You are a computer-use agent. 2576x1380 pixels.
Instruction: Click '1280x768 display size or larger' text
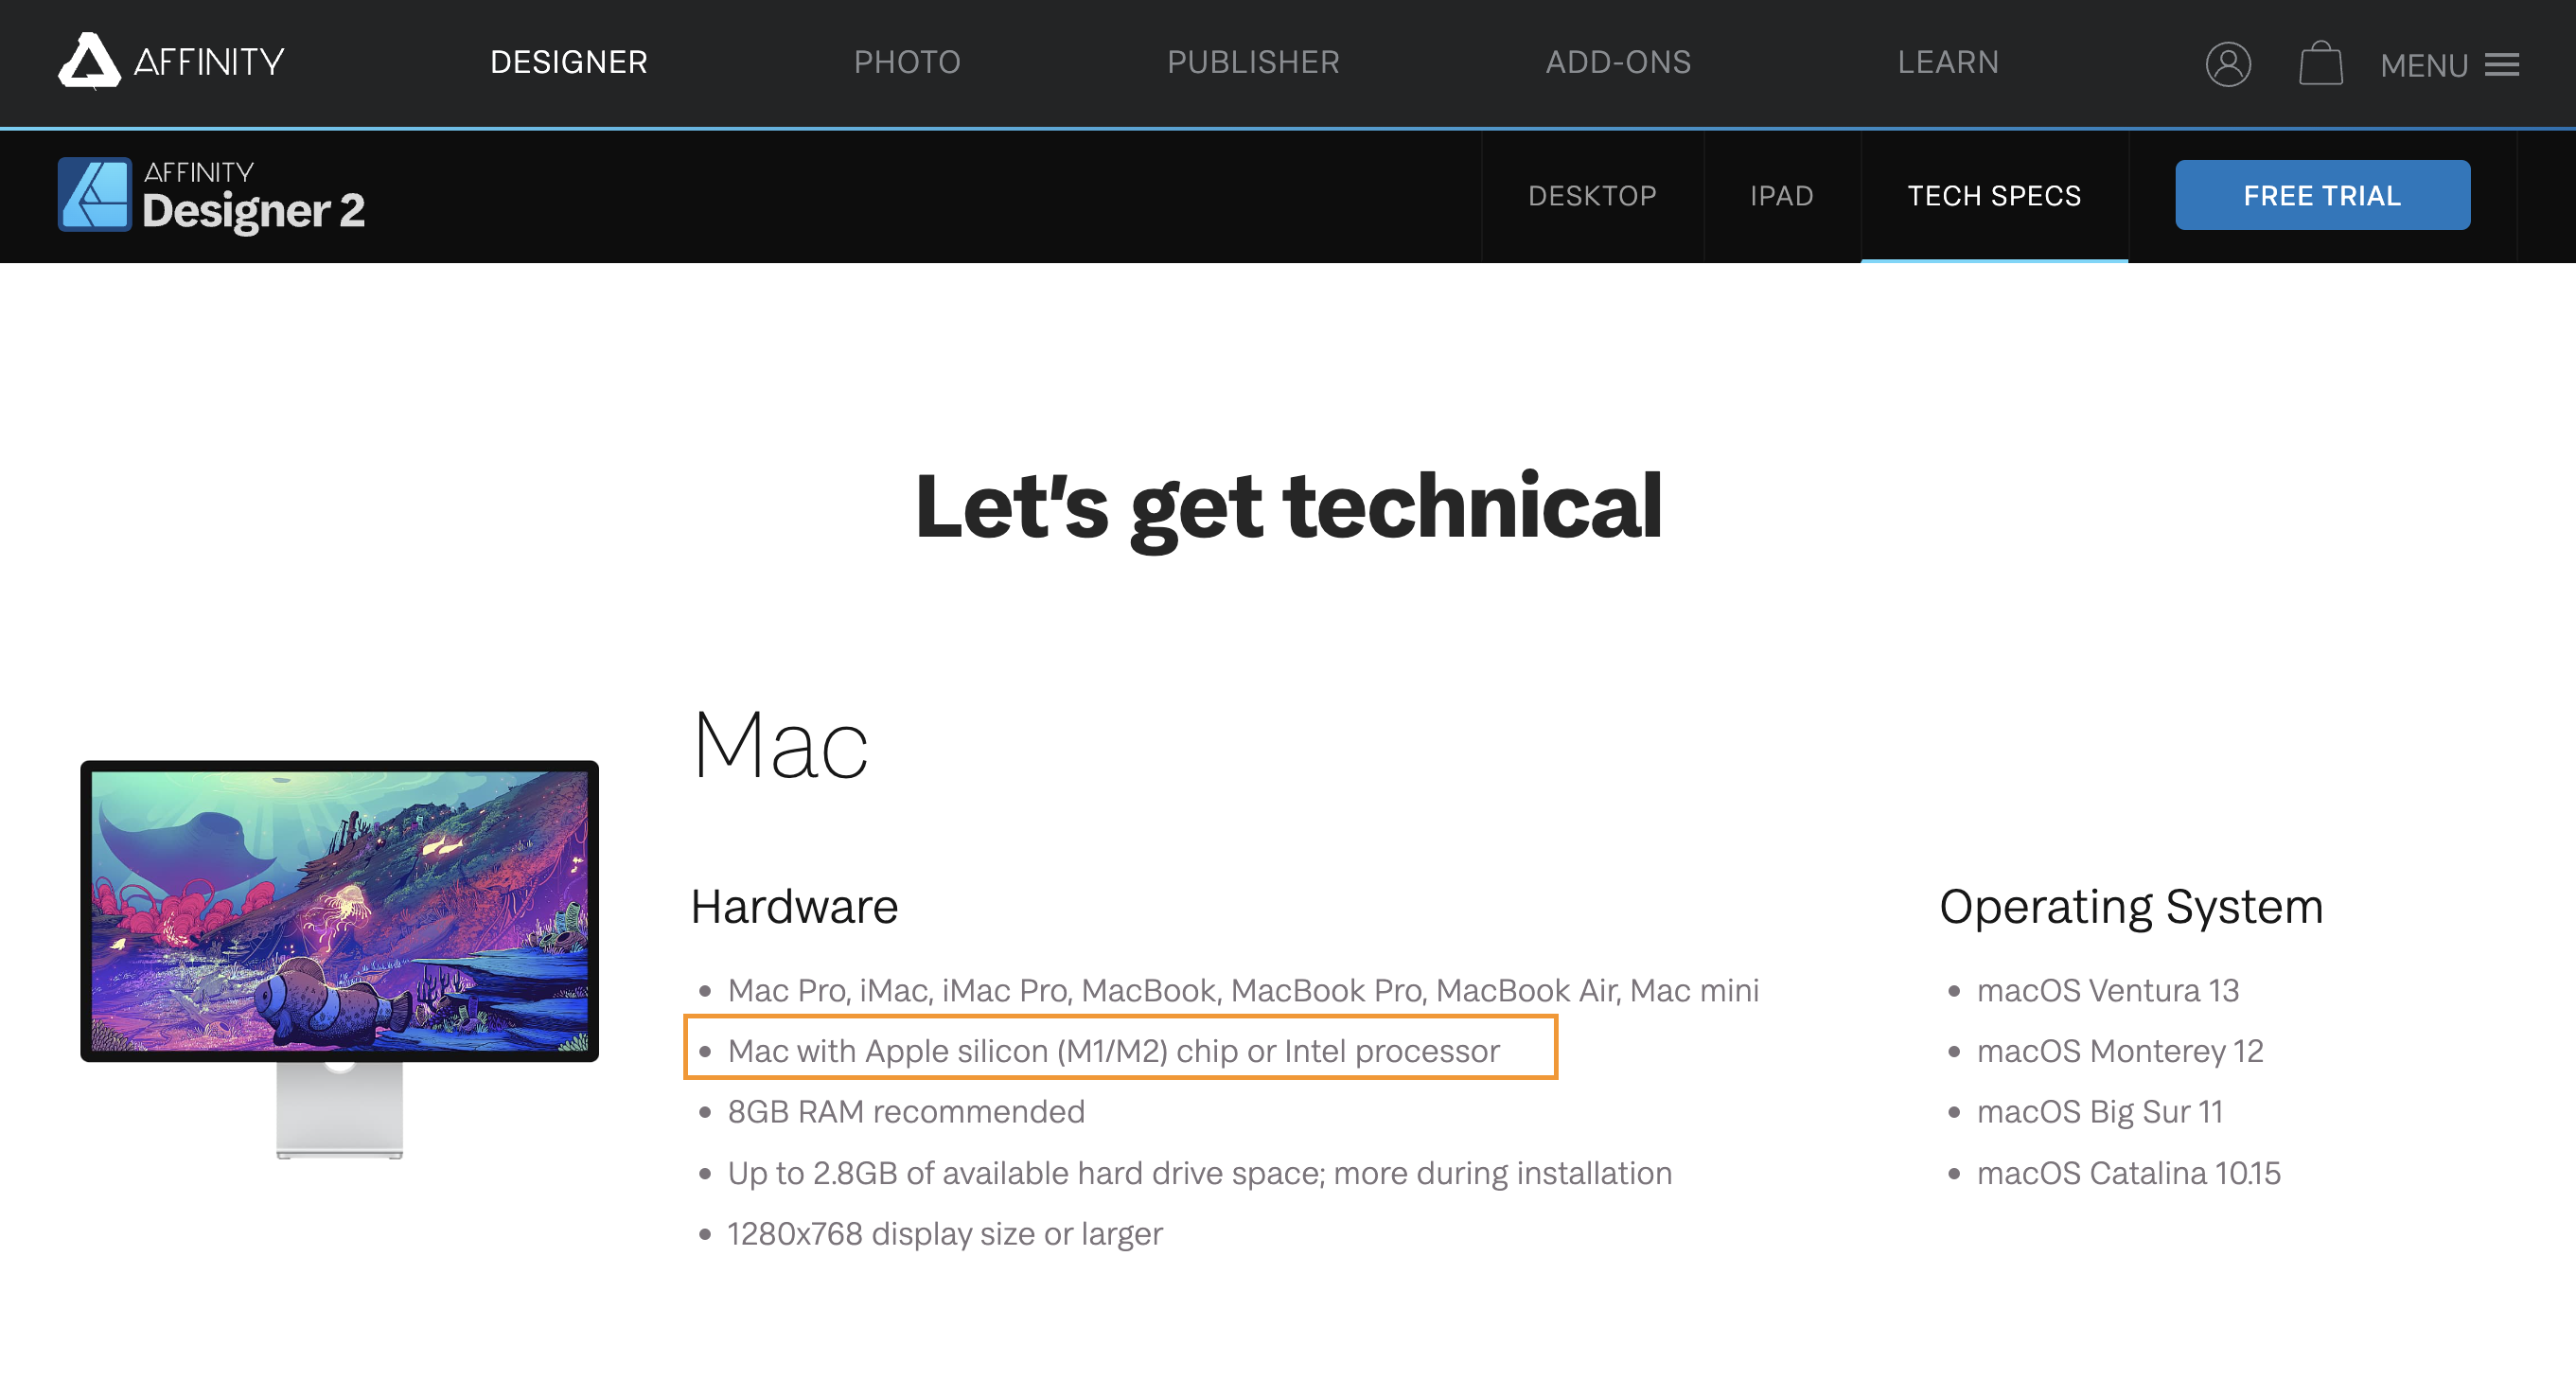tap(945, 1234)
